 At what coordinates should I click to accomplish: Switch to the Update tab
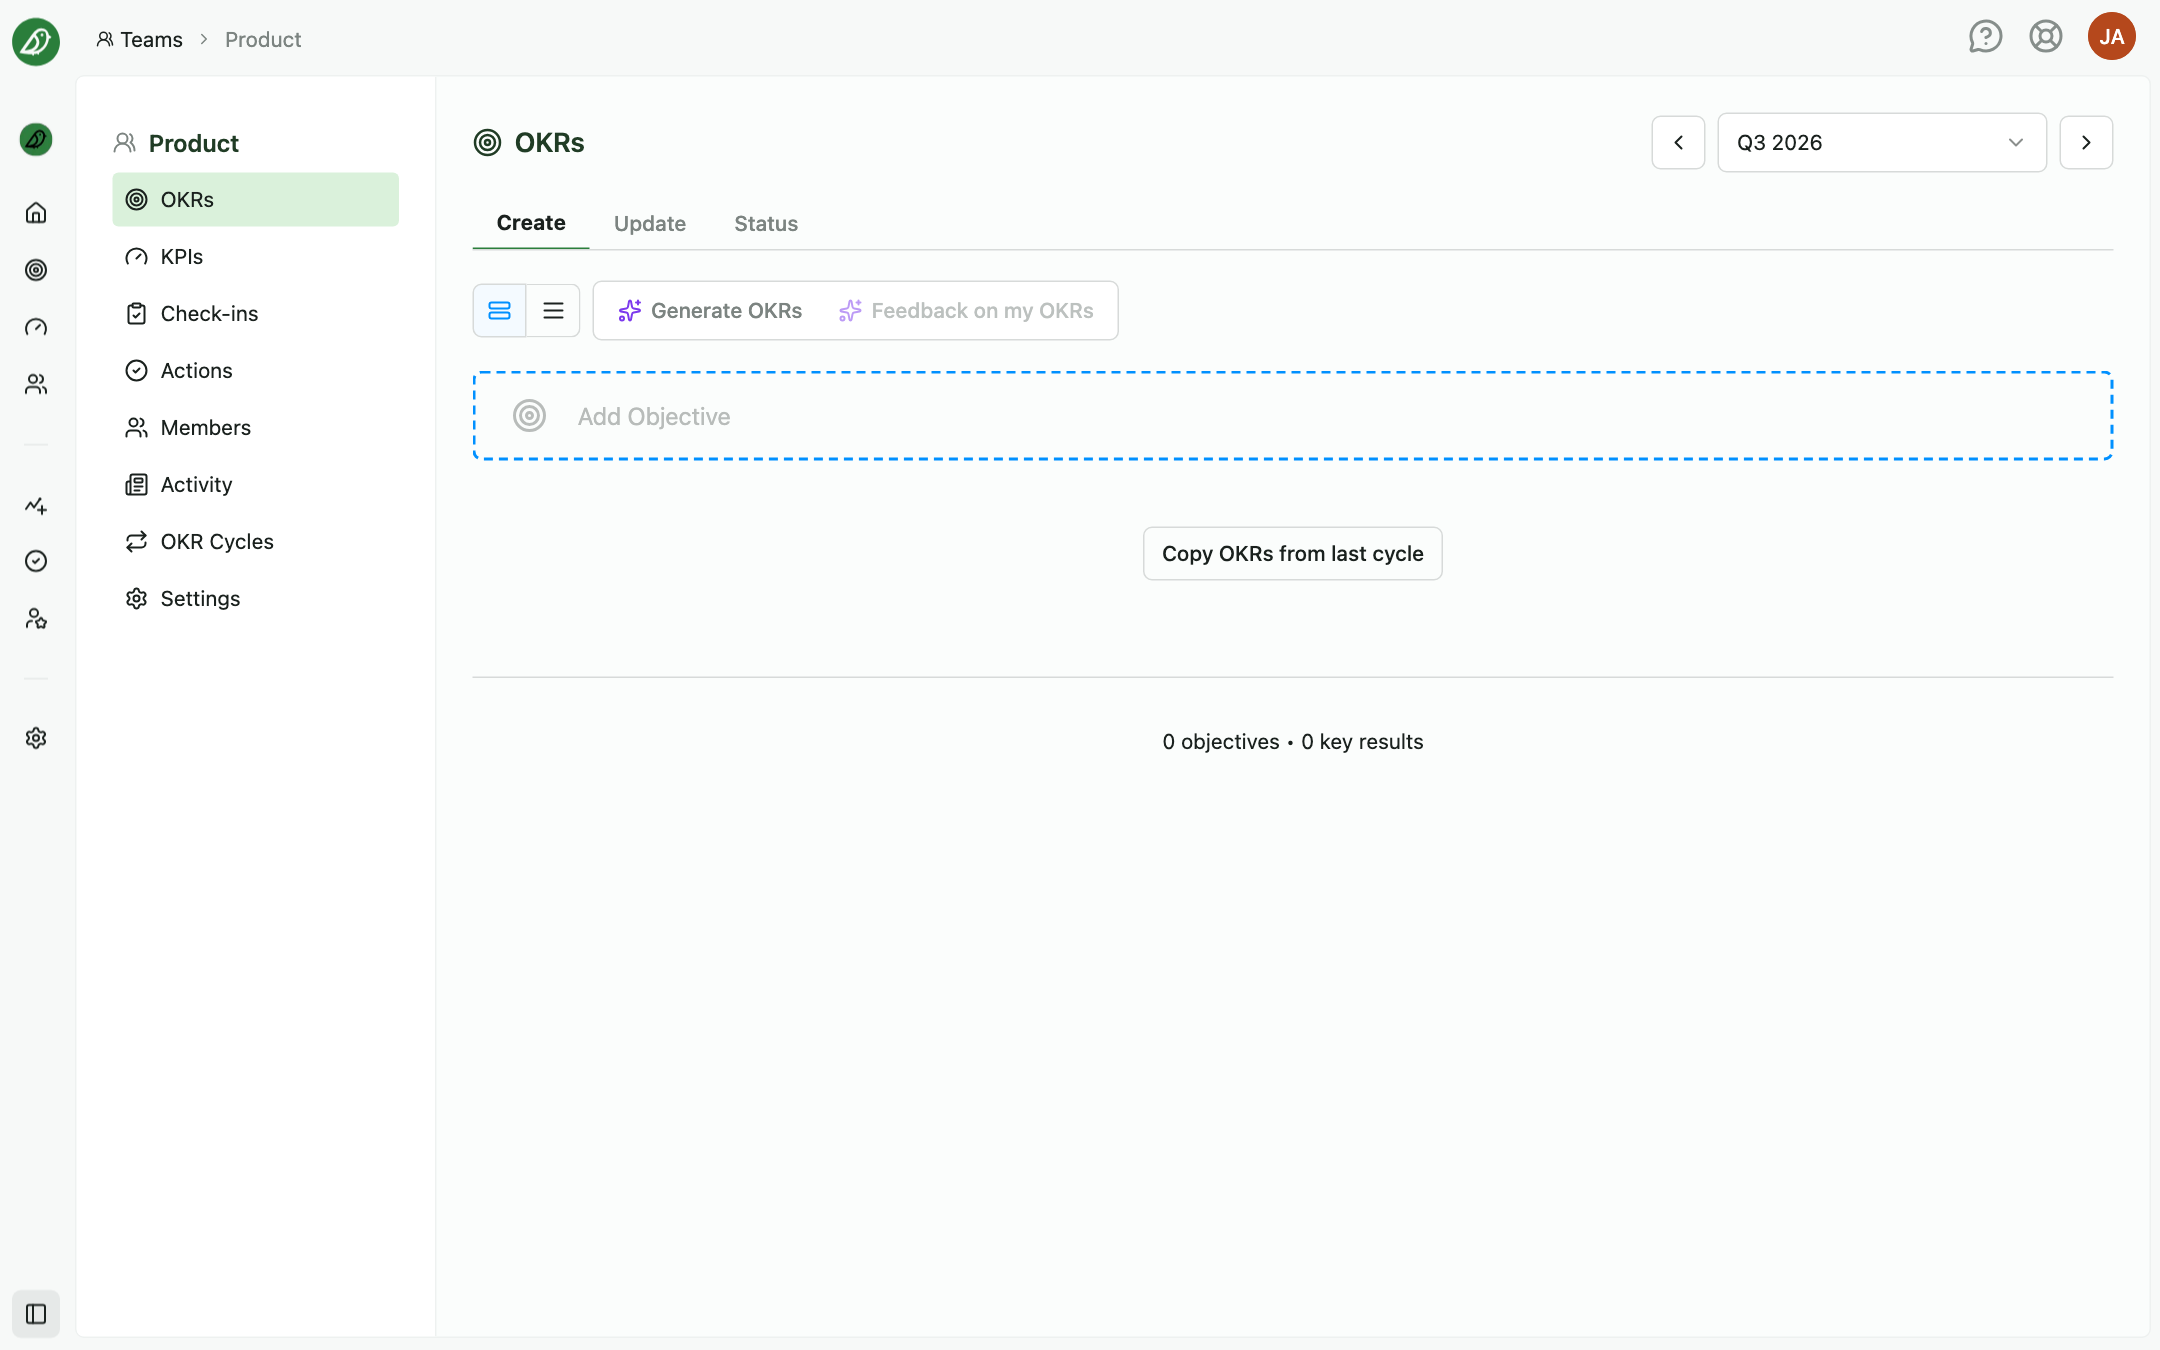coord(650,224)
